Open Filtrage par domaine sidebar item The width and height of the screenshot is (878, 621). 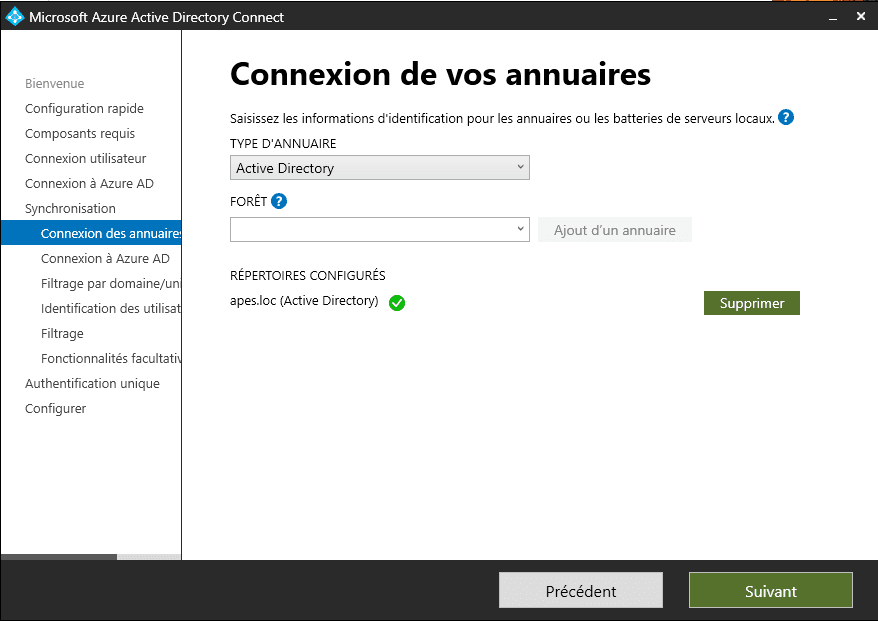110,284
